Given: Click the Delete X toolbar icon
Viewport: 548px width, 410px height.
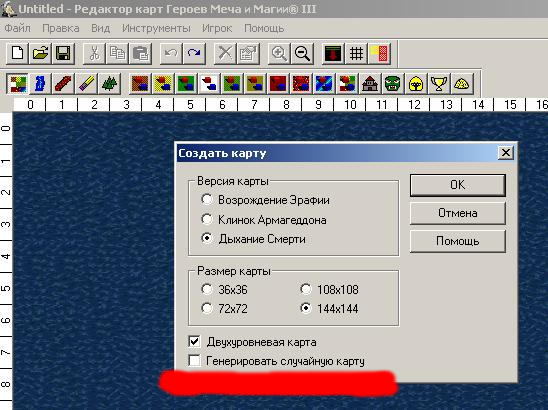Looking at the screenshot, I should click(225, 53).
